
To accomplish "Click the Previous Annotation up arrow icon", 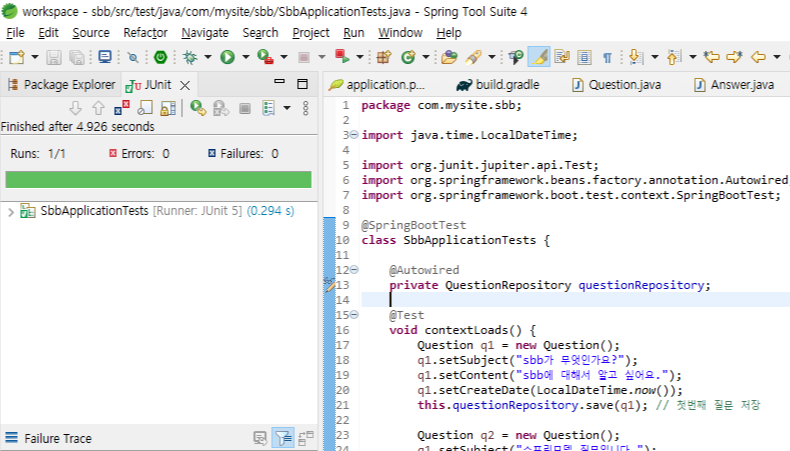I will 674,57.
